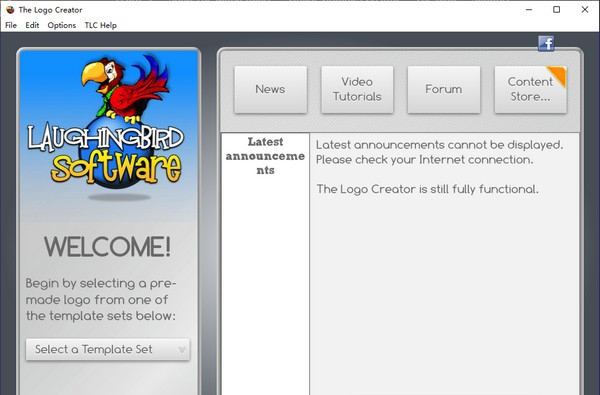Click 'The Logo Creator is still fully functional' text
Image resolution: width=600 pixels, height=395 pixels.
point(427,189)
